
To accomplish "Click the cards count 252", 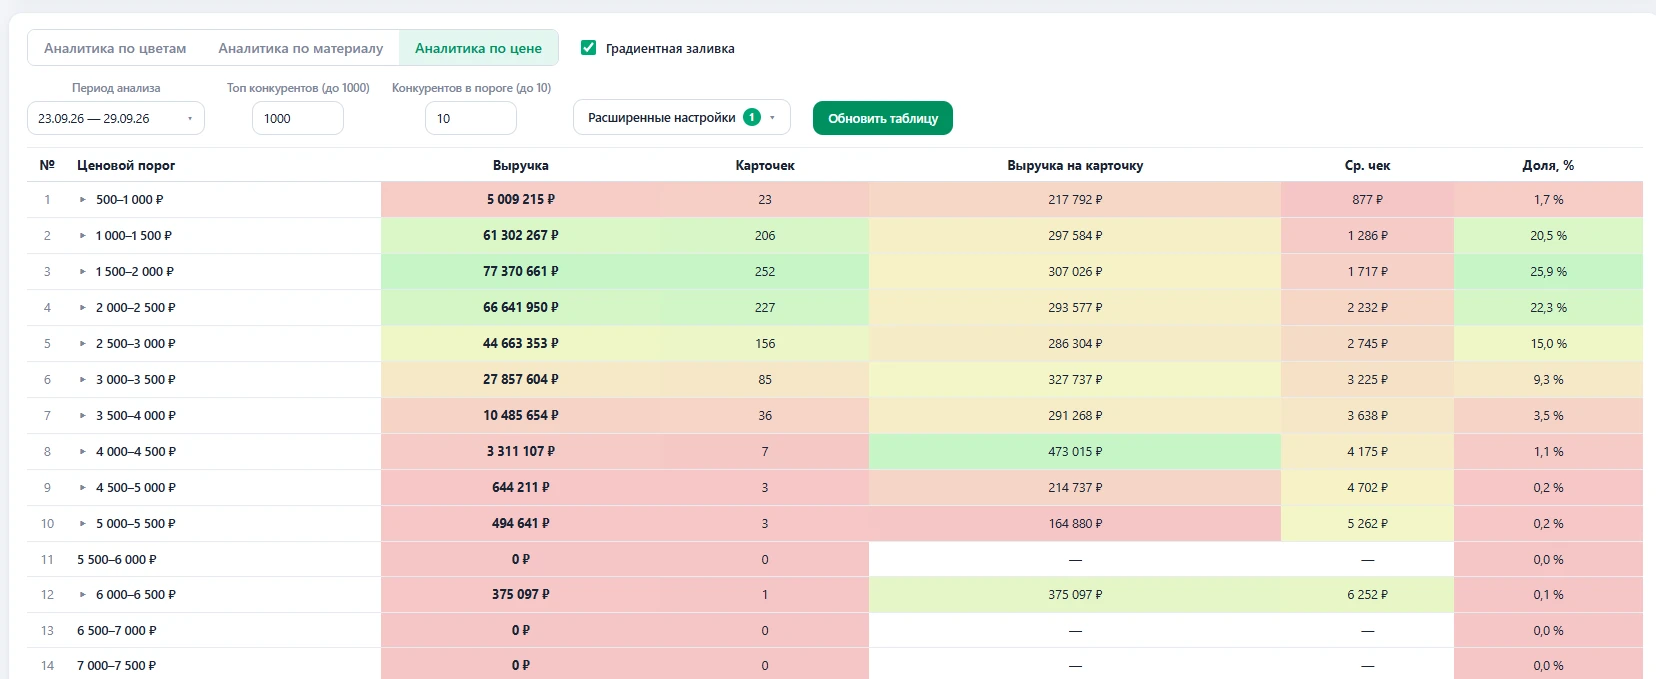I will [x=765, y=272].
